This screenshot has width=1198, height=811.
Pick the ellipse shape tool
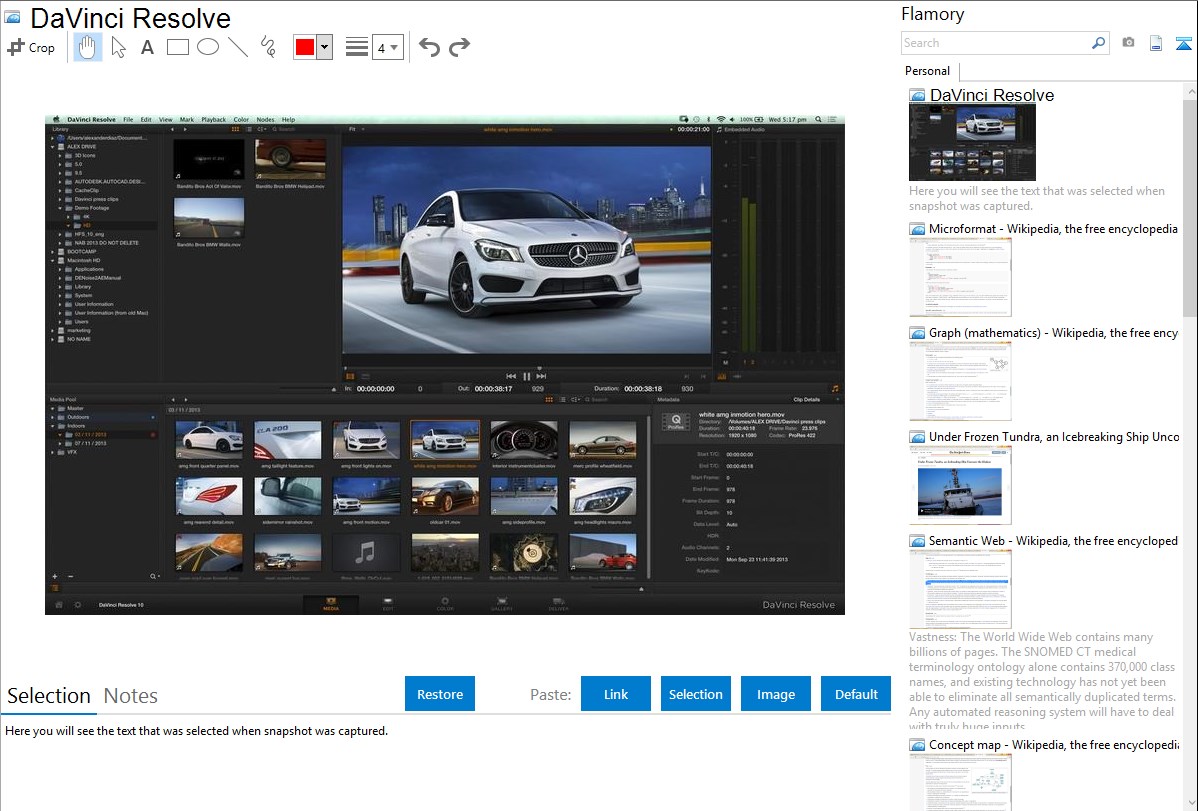coord(208,47)
